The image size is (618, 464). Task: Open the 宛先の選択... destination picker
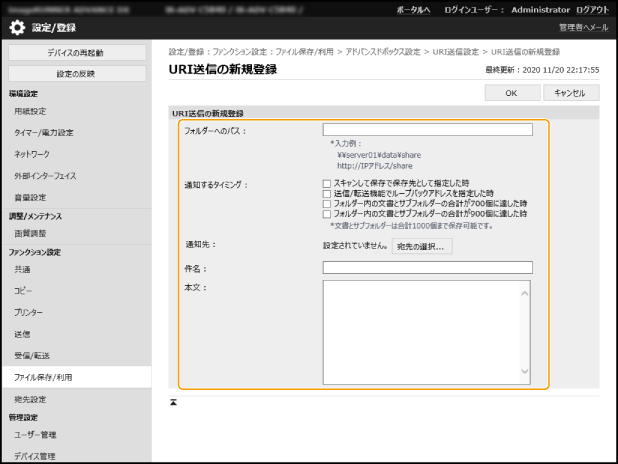422,246
